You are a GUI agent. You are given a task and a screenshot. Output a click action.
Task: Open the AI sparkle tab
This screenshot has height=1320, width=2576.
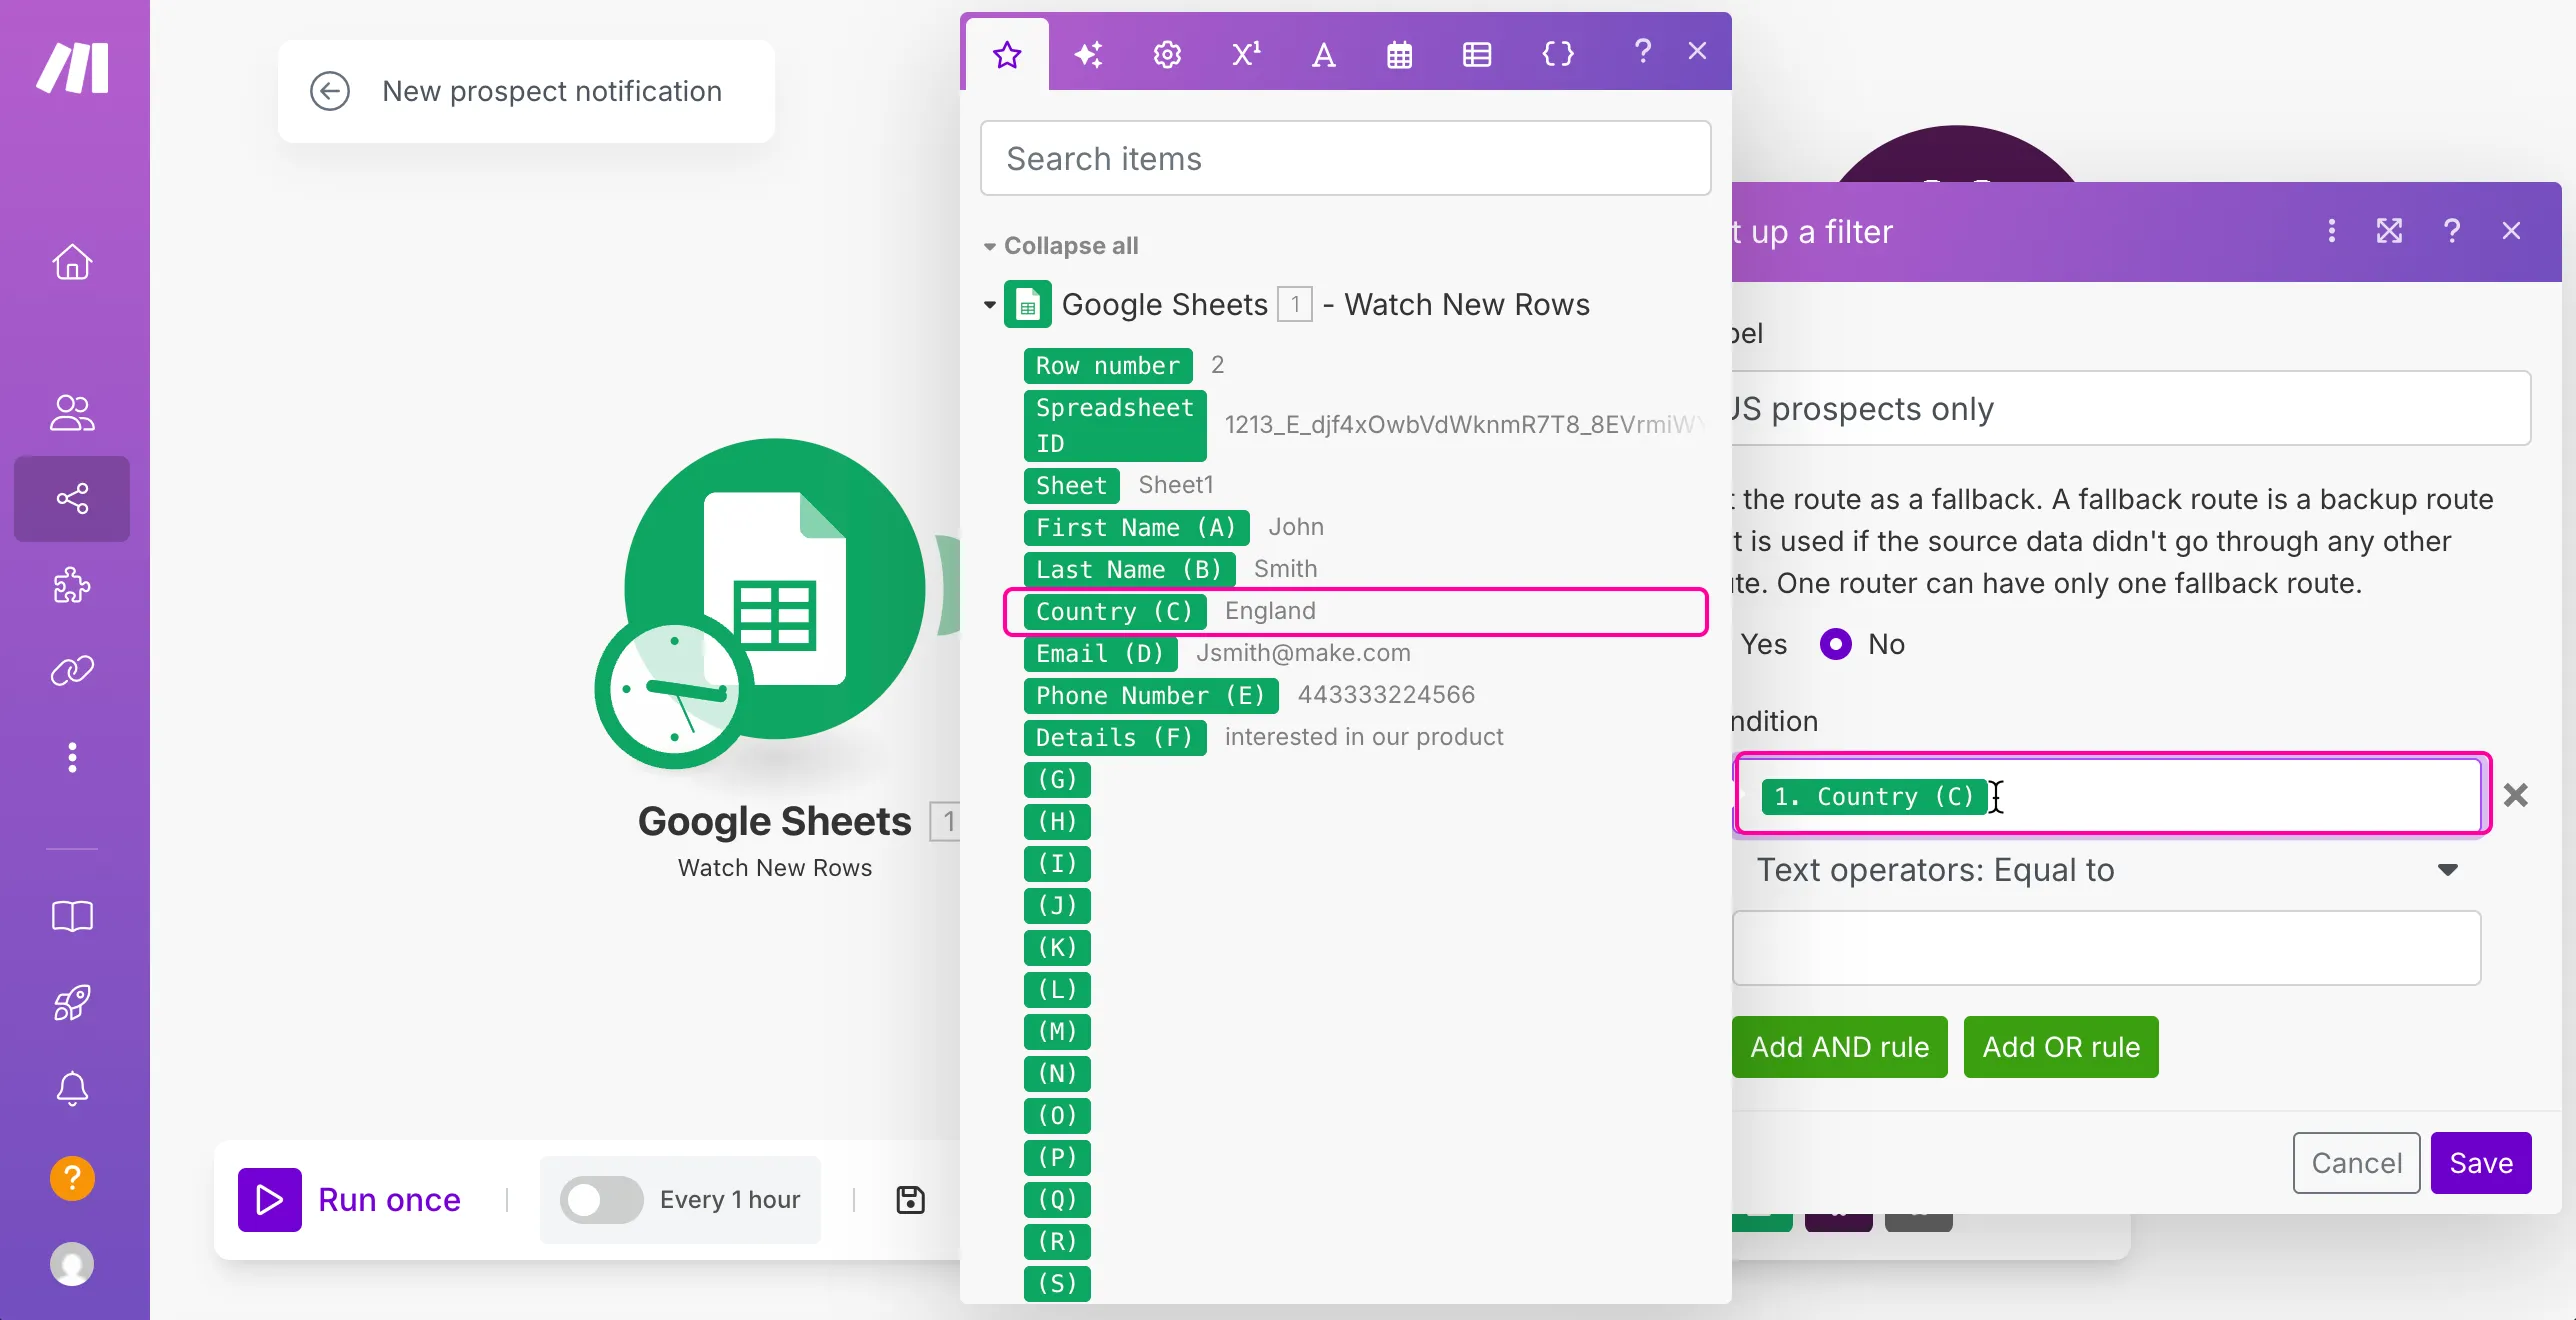[x=1088, y=54]
